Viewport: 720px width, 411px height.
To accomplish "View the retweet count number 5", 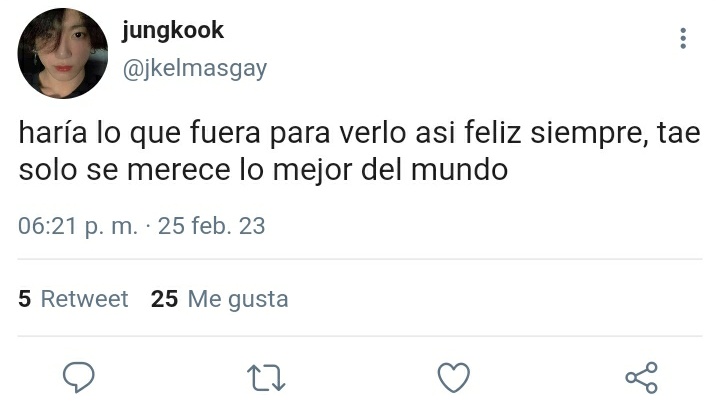I will [x=24, y=299].
